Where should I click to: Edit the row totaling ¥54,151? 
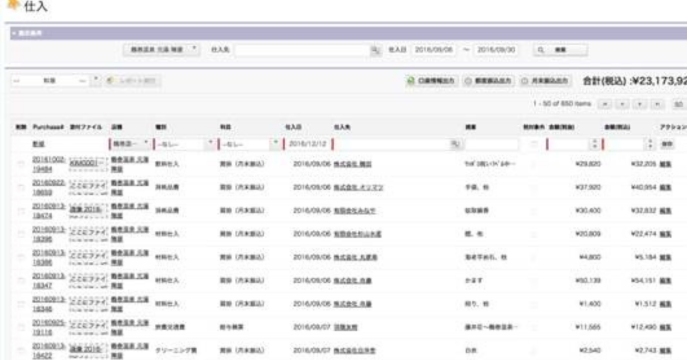665,281
